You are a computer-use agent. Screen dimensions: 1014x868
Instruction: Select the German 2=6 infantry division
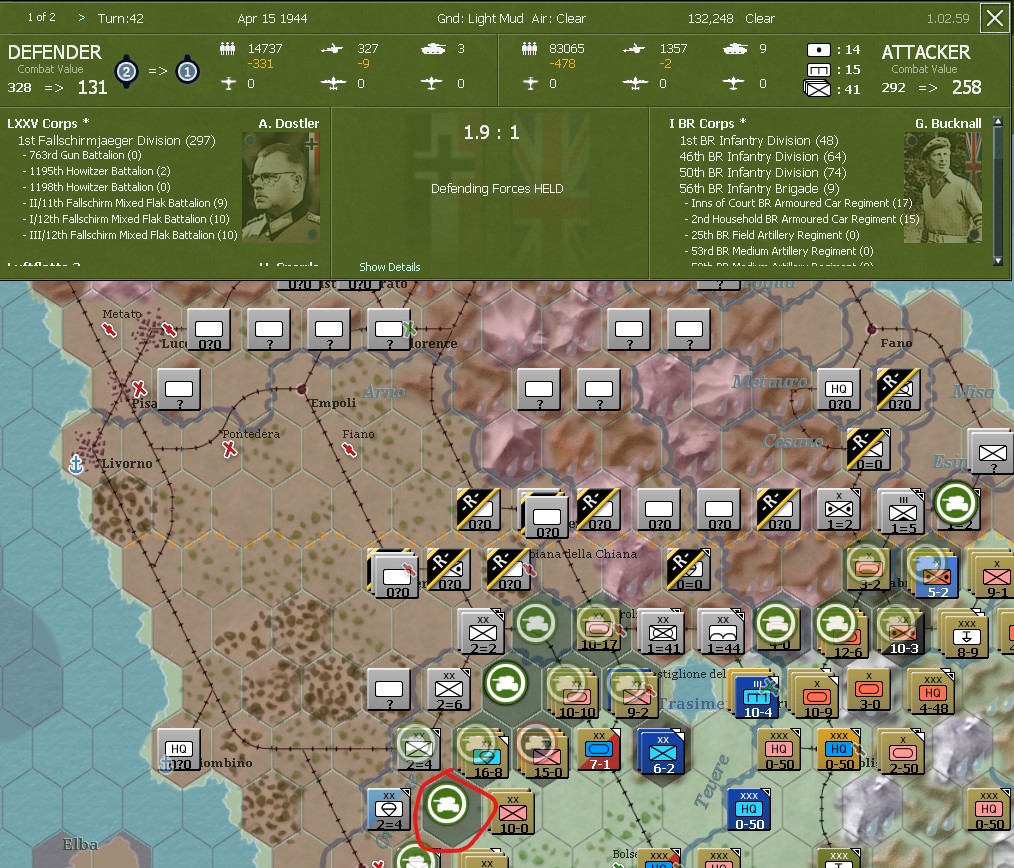[x=449, y=689]
